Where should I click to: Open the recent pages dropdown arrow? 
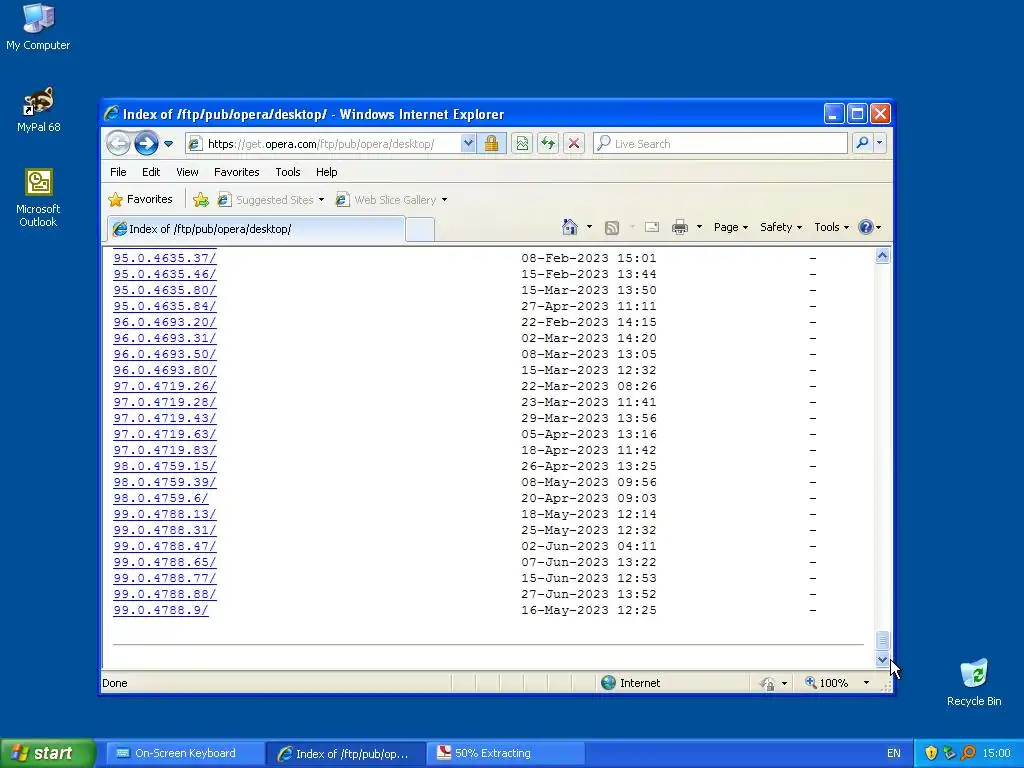(168, 144)
